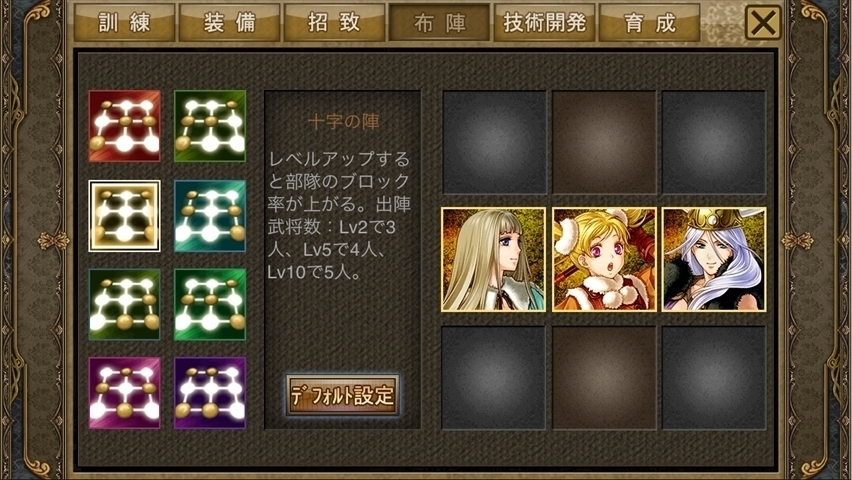This screenshot has width=852, height=480.
Task: Click the empty top-center formation slot
Action: (x=604, y=142)
